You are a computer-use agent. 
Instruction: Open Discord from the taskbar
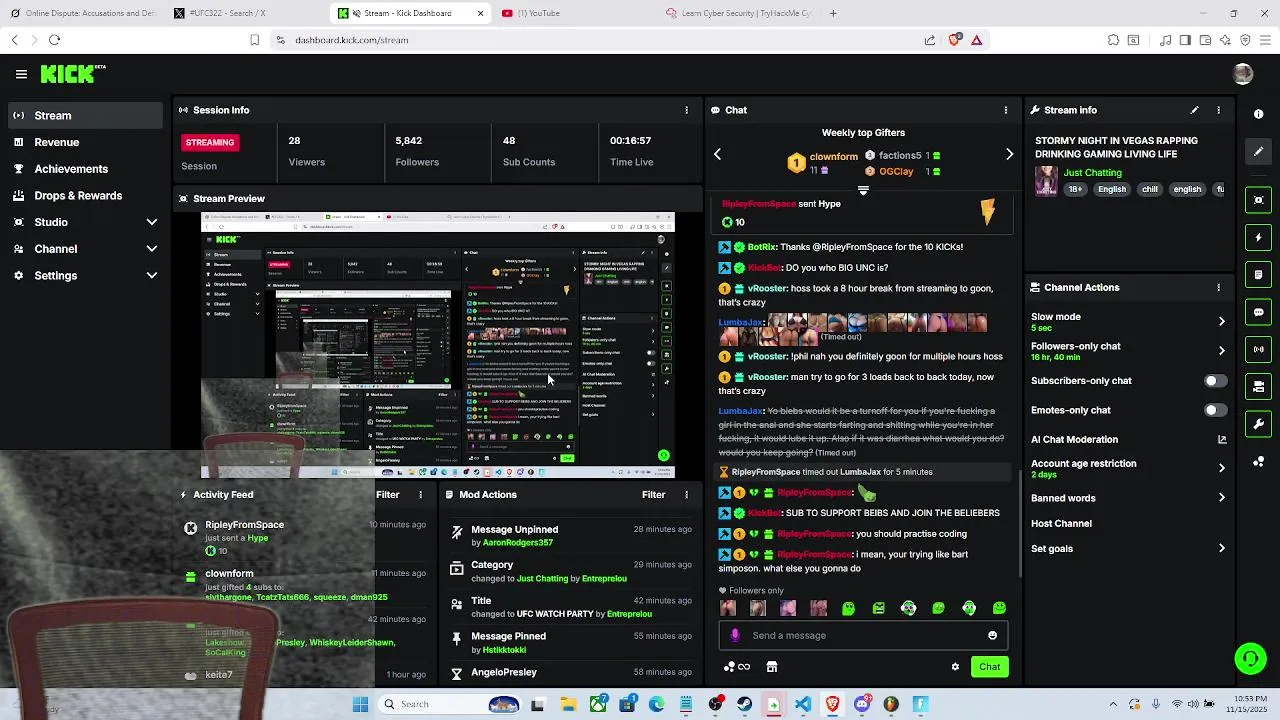862,704
